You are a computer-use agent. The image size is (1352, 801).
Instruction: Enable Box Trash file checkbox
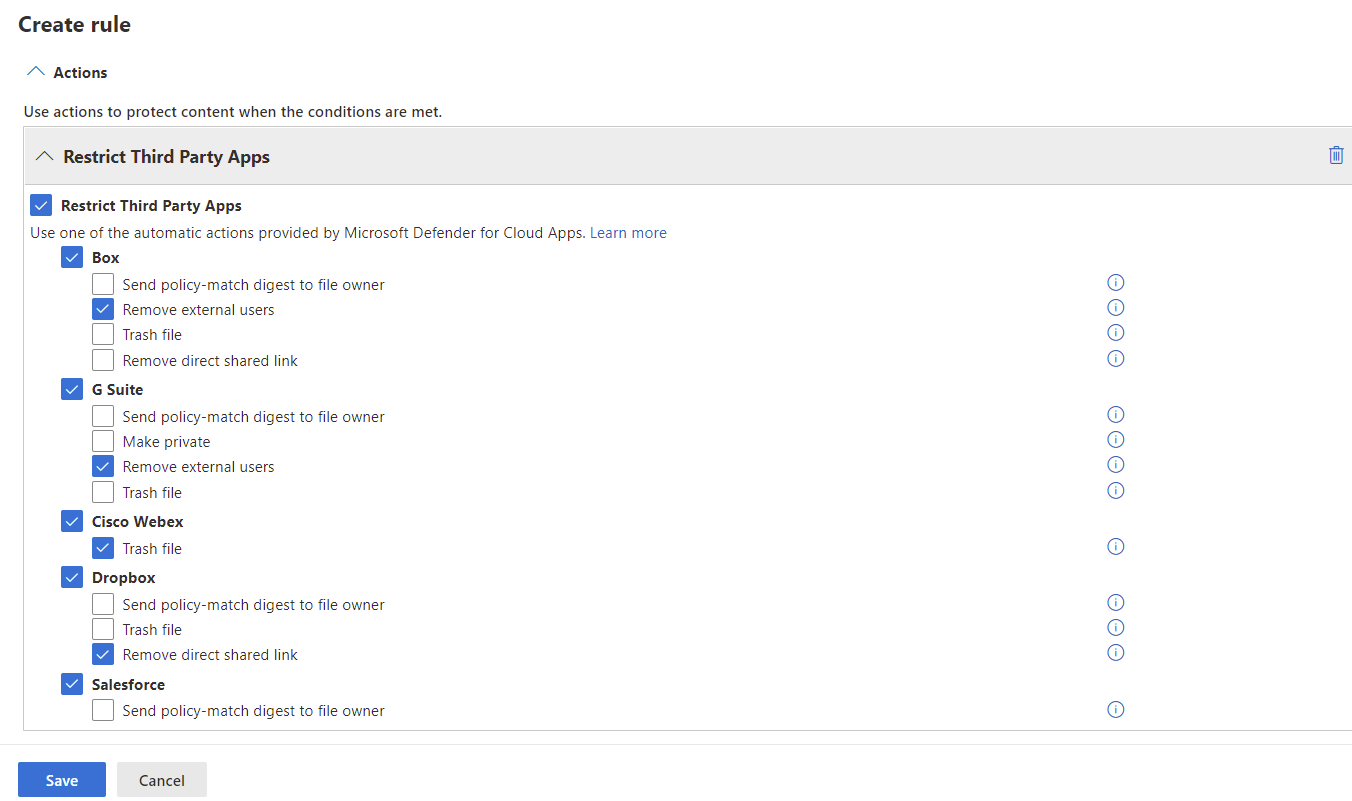(x=103, y=334)
